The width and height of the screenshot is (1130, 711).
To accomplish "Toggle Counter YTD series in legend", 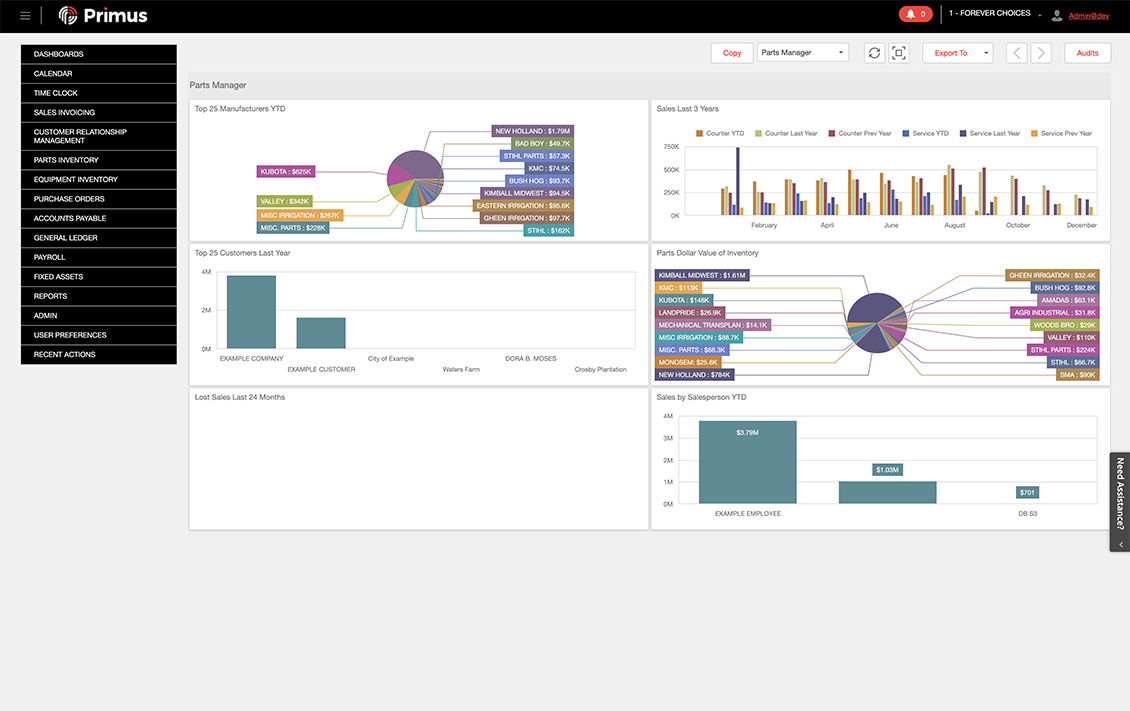I will 719,133.
